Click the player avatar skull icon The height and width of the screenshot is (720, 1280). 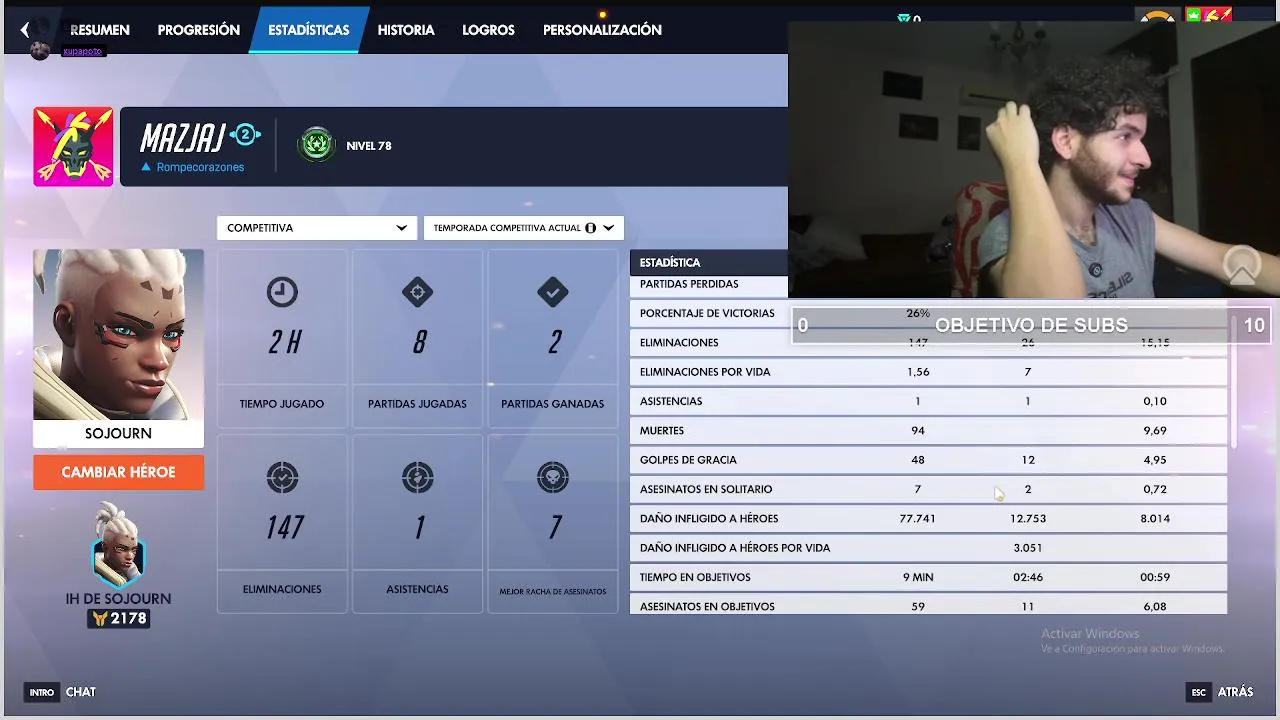click(73, 146)
